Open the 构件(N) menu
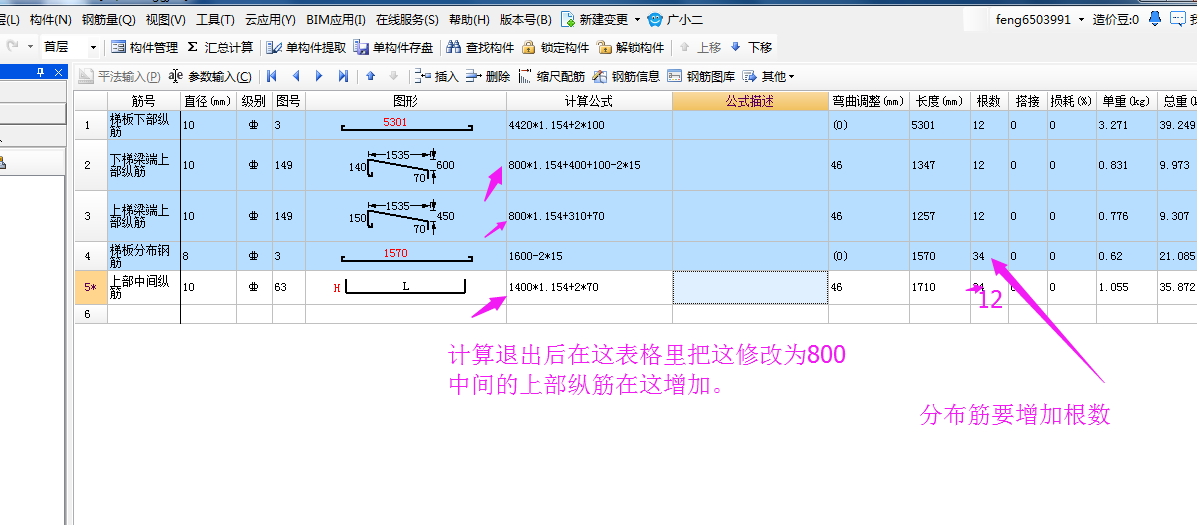This screenshot has width=1197, height=525. tap(50, 19)
